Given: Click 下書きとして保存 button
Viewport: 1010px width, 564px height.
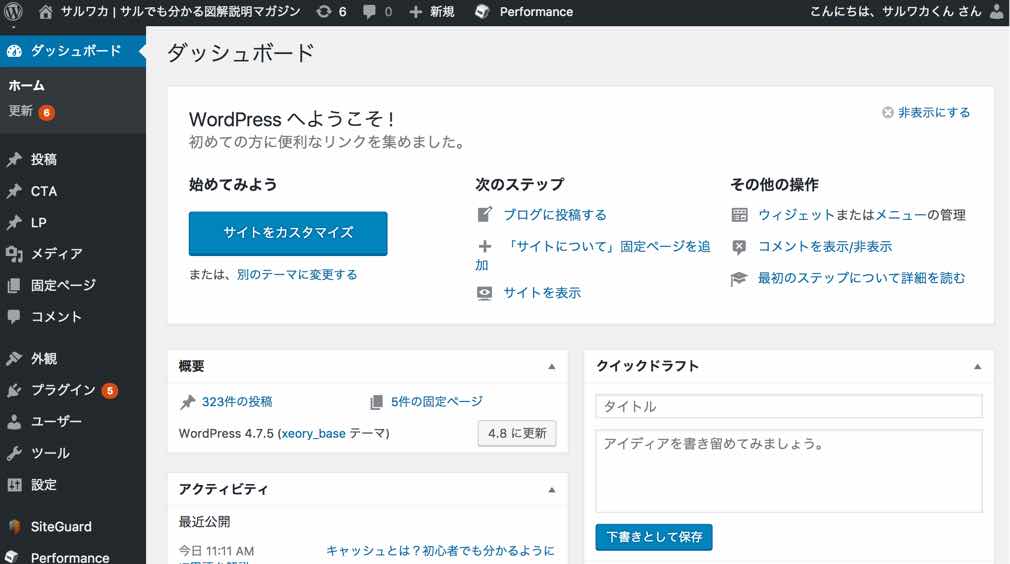Looking at the screenshot, I should [654, 537].
